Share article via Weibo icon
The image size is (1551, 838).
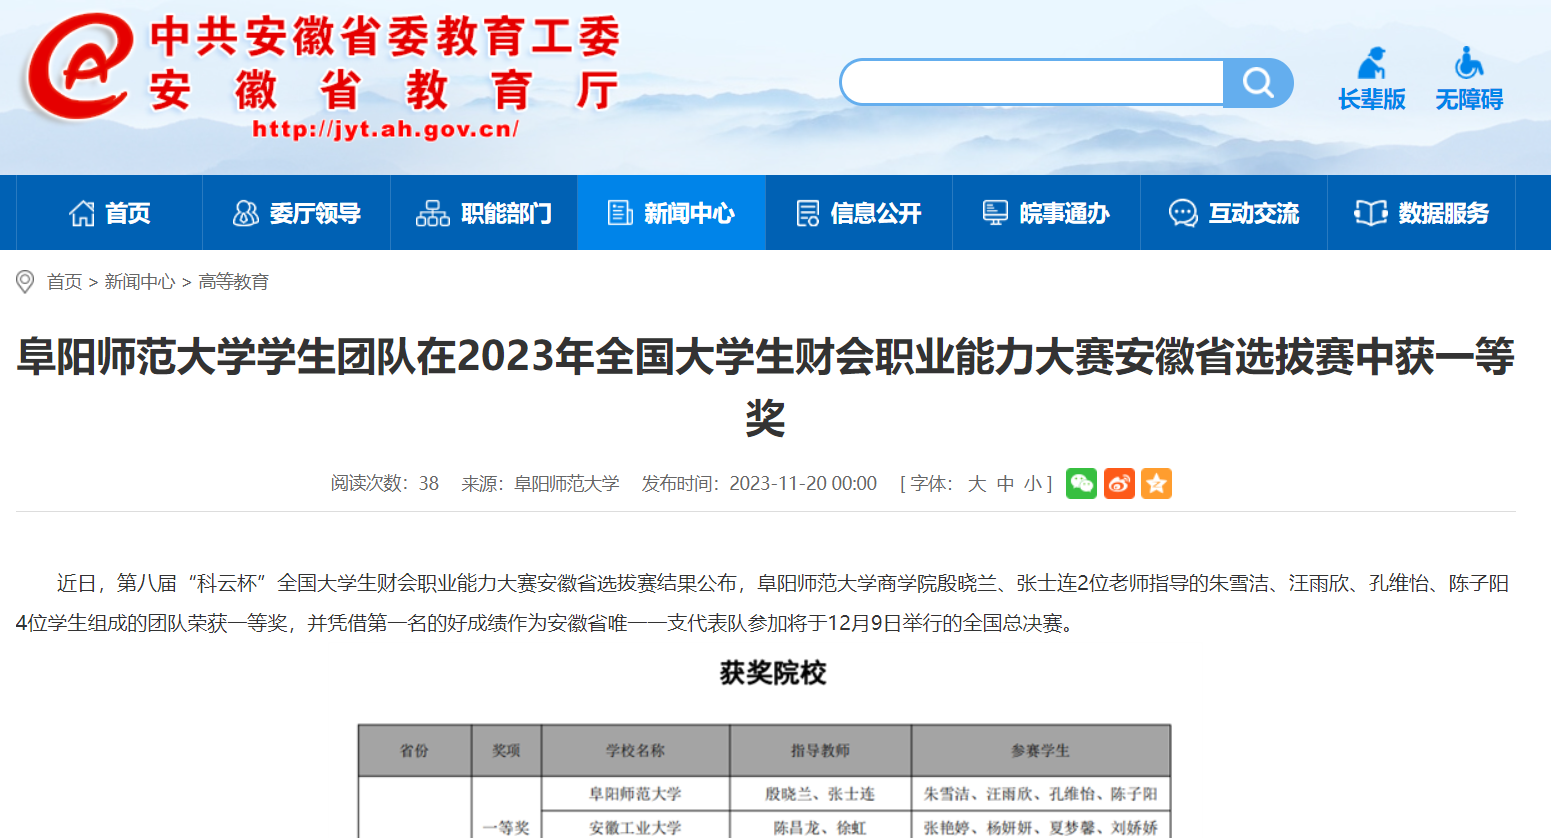pos(1119,484)
